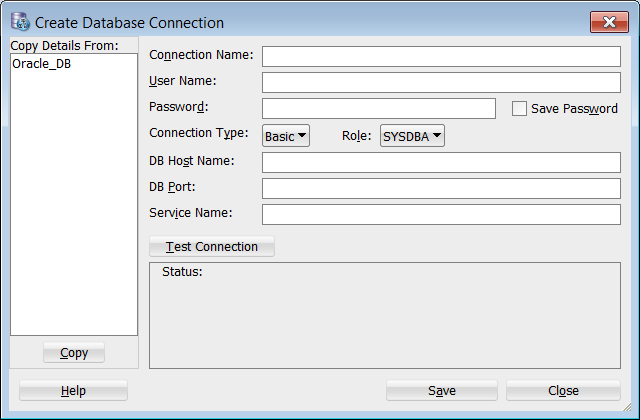Enable the Save Password checkbox
Screen dimensions: 640x420
coord(519,109)
